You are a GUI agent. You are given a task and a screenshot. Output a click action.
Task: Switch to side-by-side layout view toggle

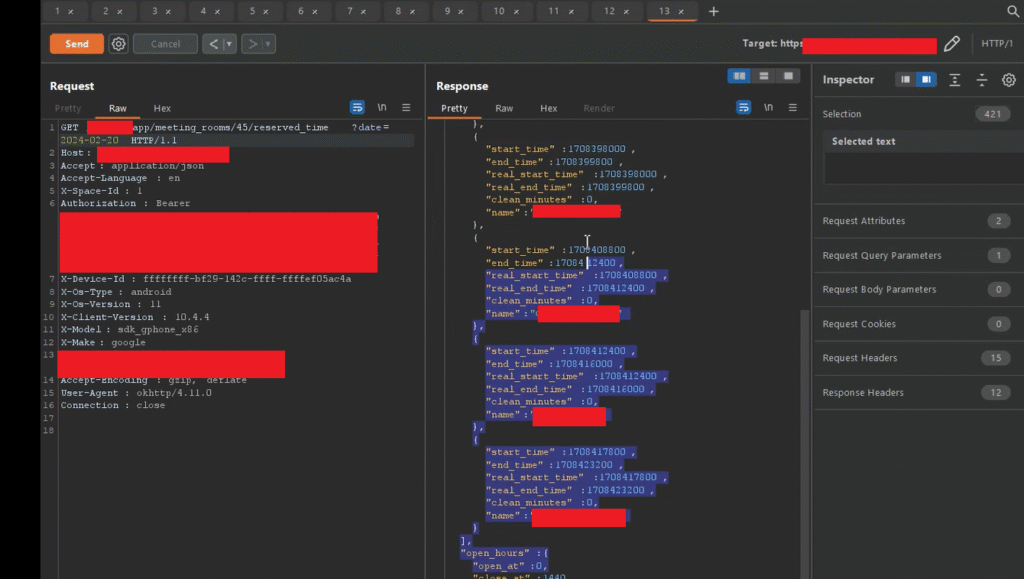pos(740,76)
